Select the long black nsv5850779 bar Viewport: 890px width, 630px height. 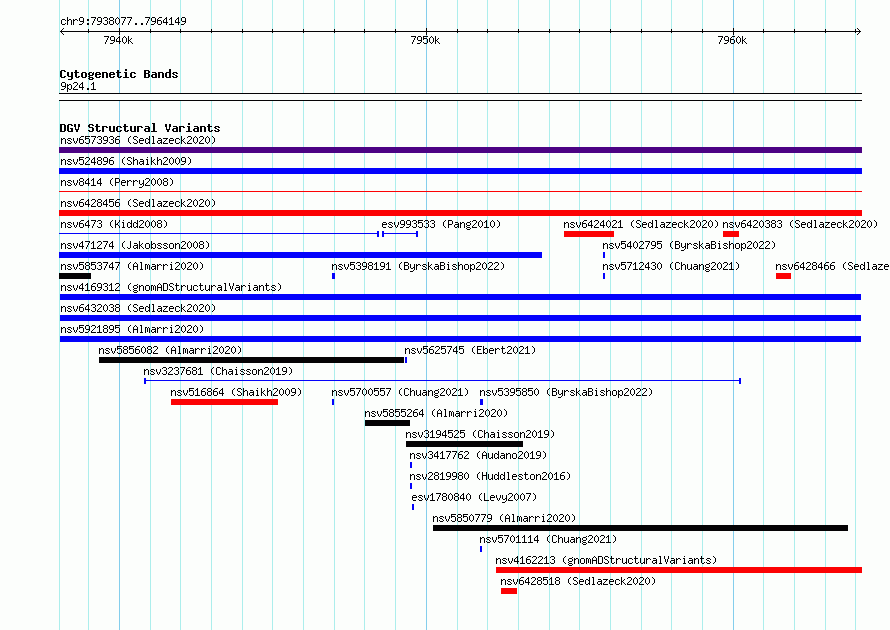click(640, 528)
